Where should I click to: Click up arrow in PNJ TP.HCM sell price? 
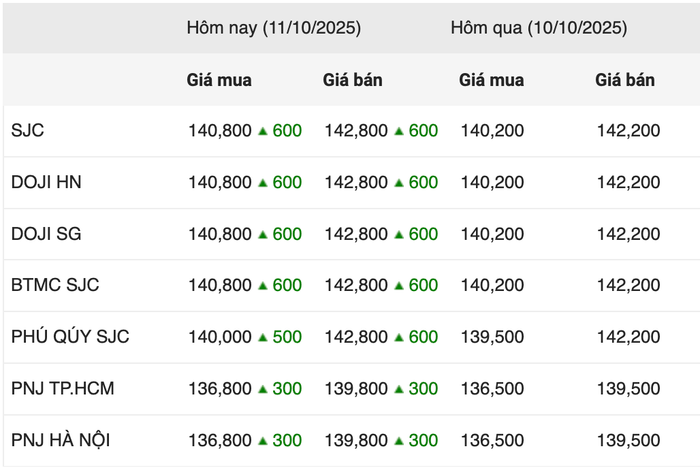pos(400,388)
